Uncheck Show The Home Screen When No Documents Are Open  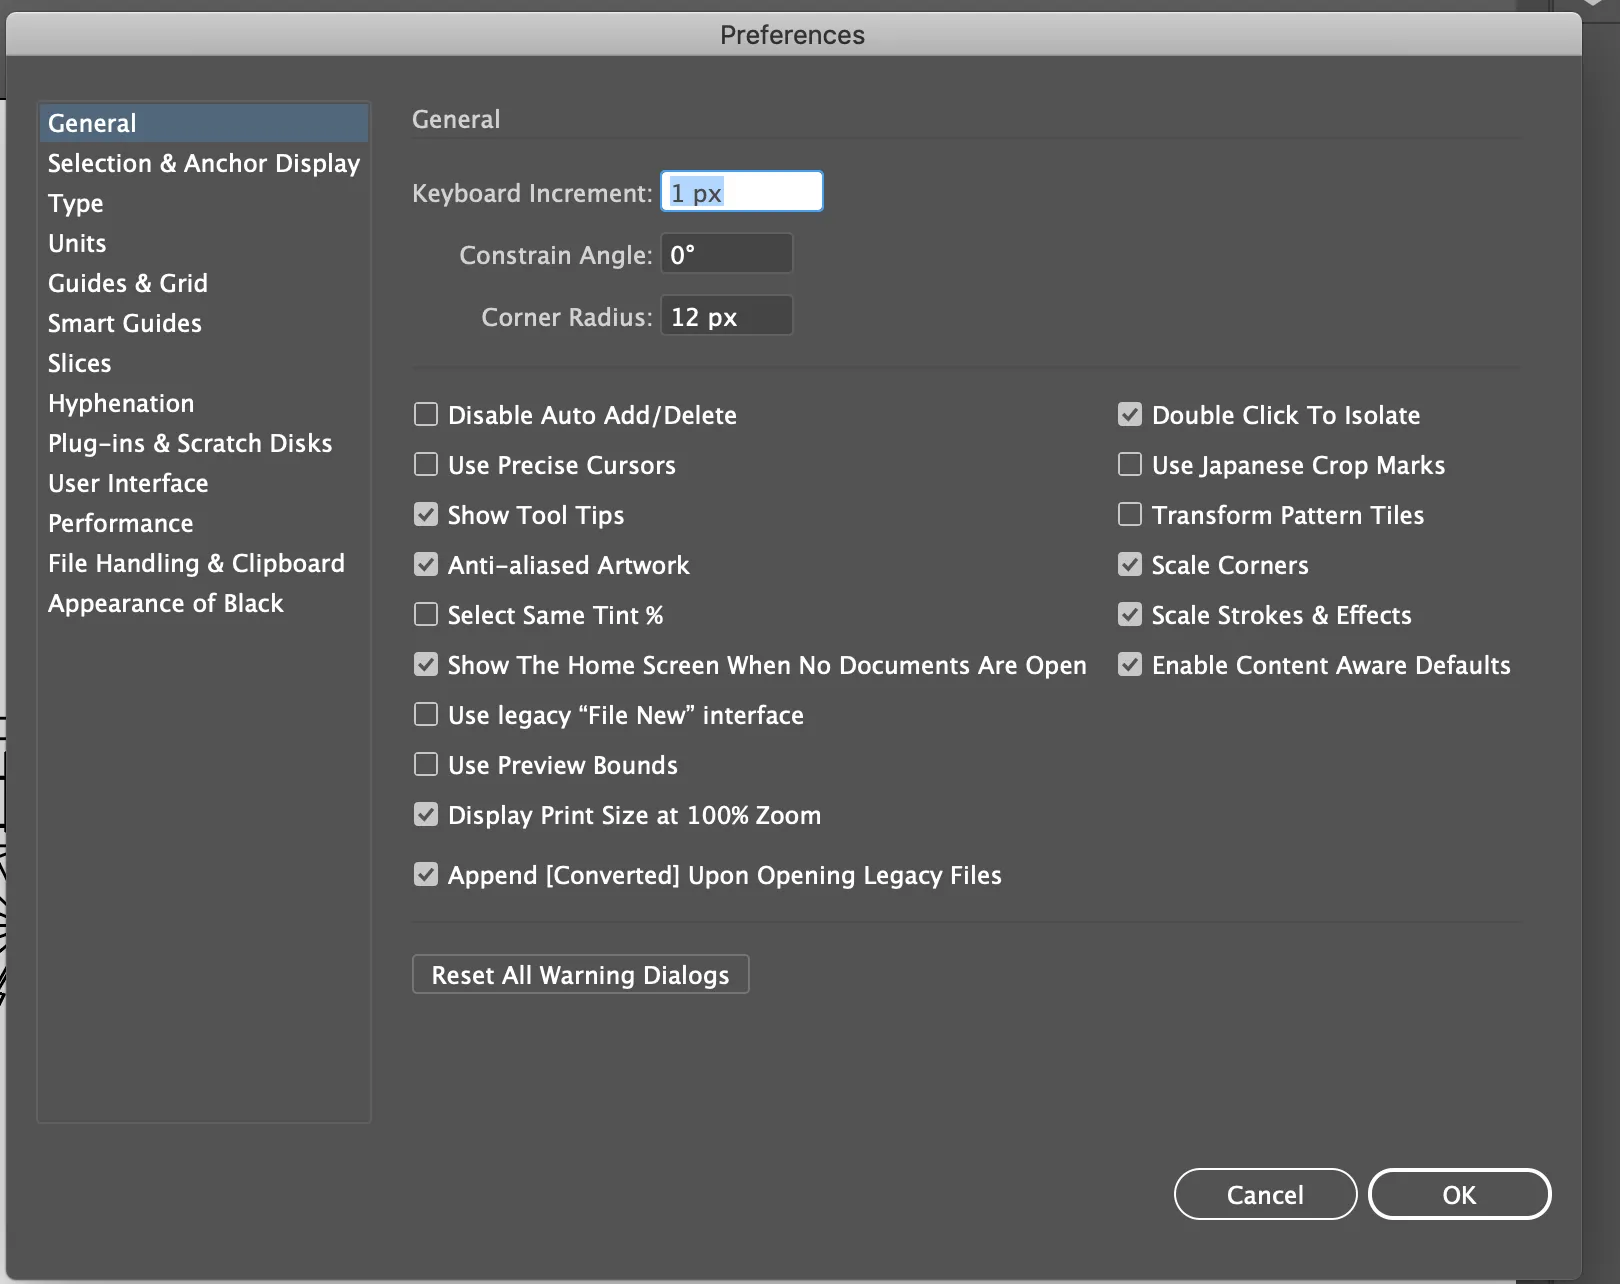click(x=426, y=664)
